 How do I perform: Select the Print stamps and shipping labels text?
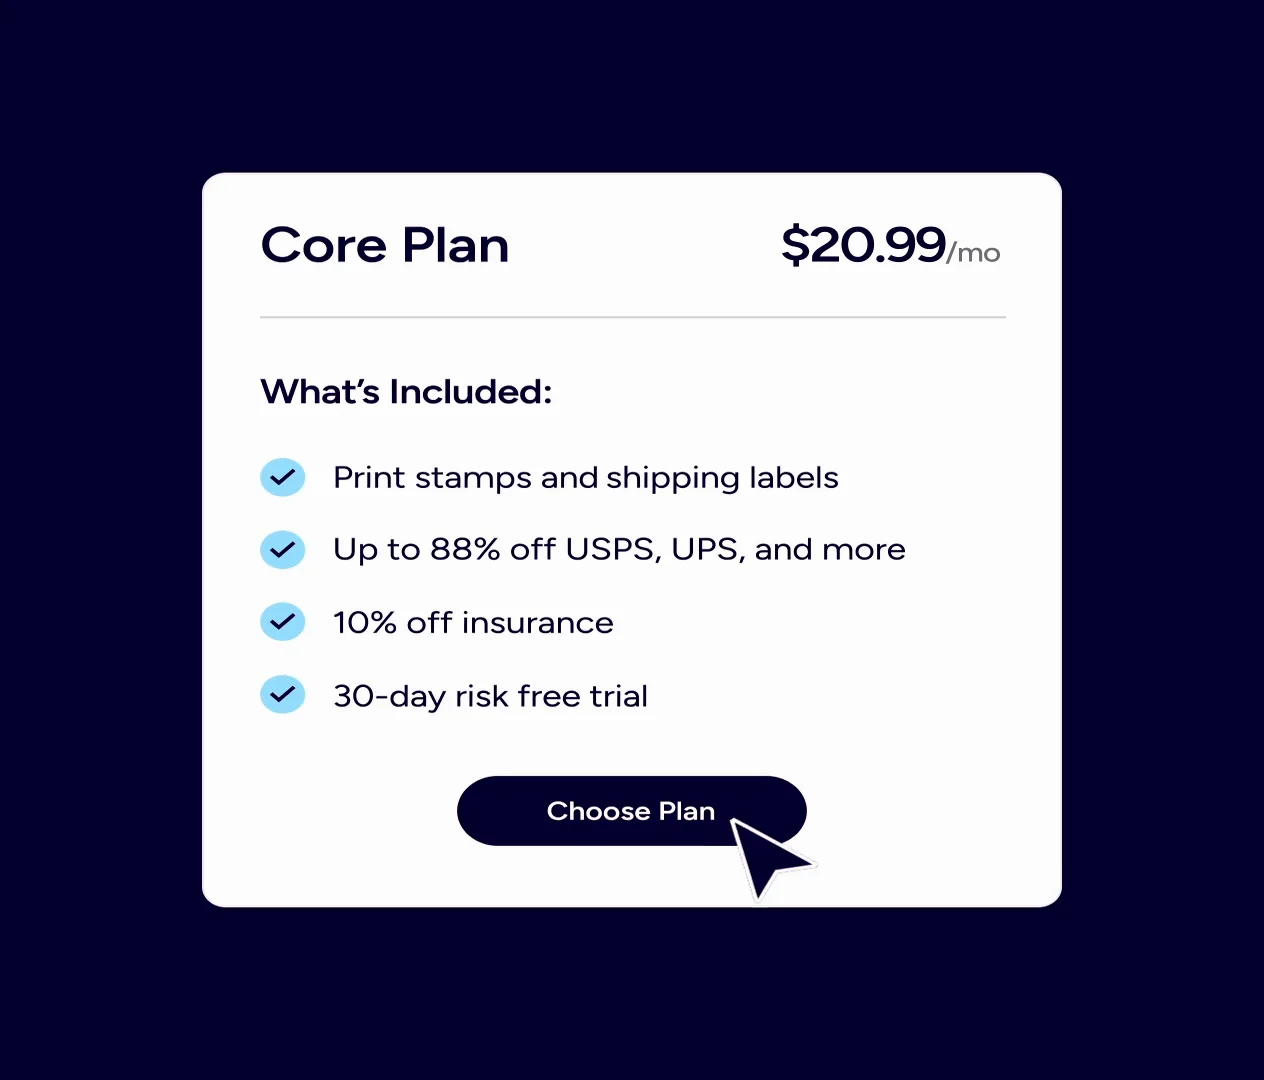click(x=586, y=478)
